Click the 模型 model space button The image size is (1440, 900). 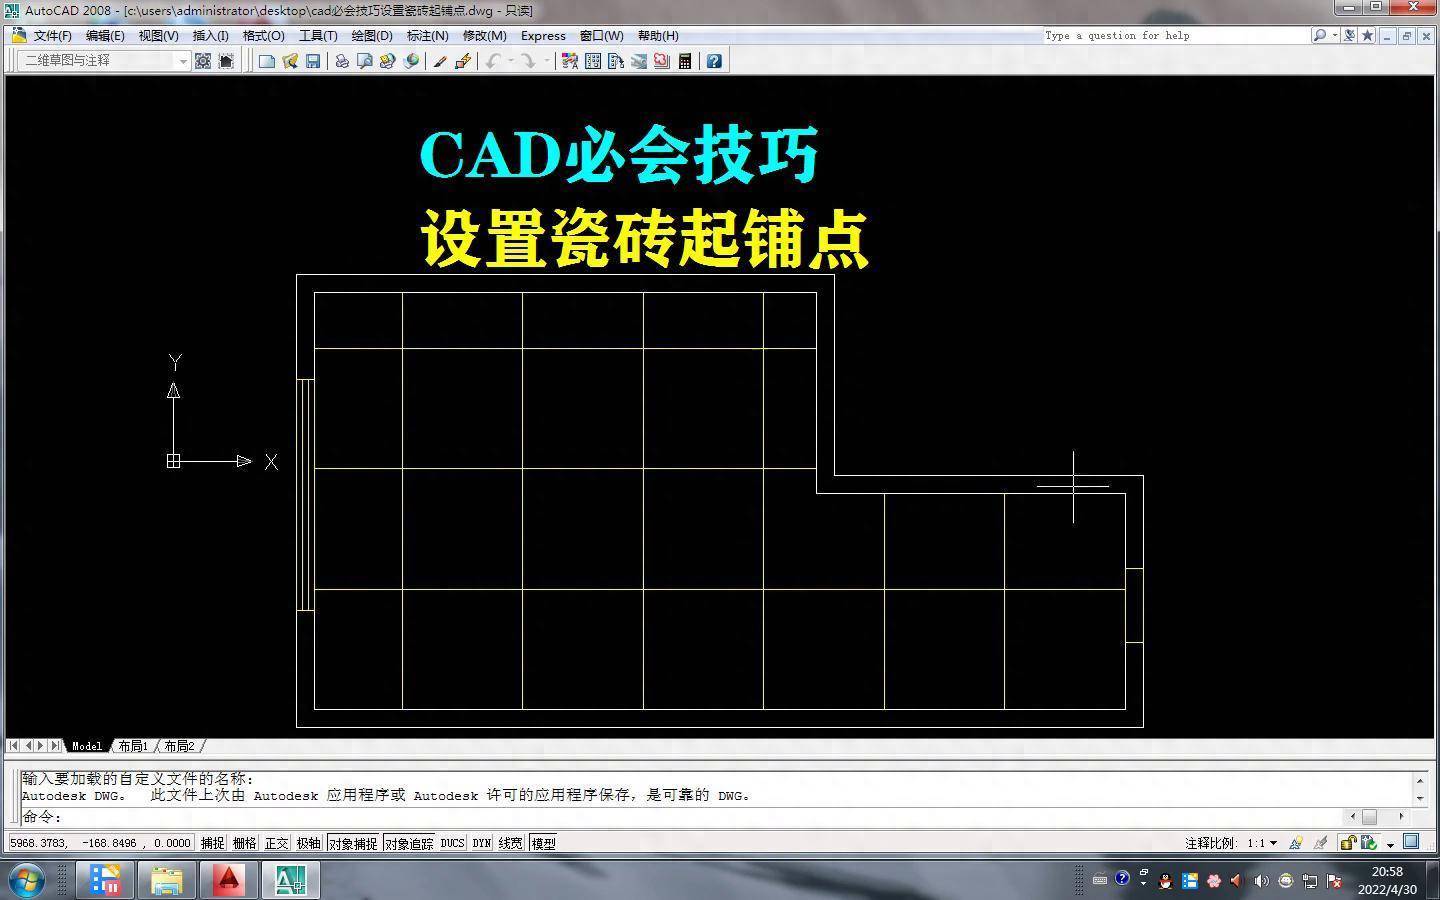pos(543,843)
